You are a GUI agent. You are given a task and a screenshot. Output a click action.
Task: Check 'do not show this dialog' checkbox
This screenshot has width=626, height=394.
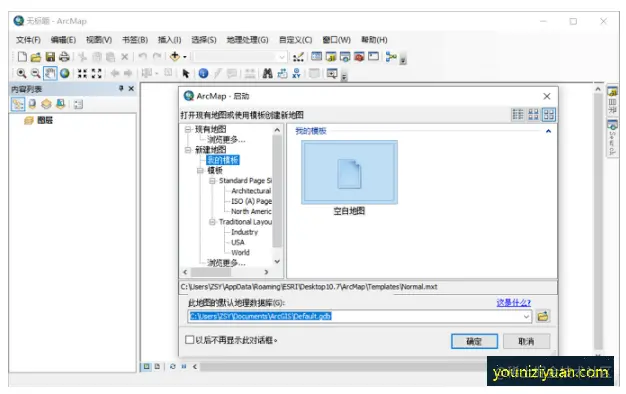(x=190, y=340)
